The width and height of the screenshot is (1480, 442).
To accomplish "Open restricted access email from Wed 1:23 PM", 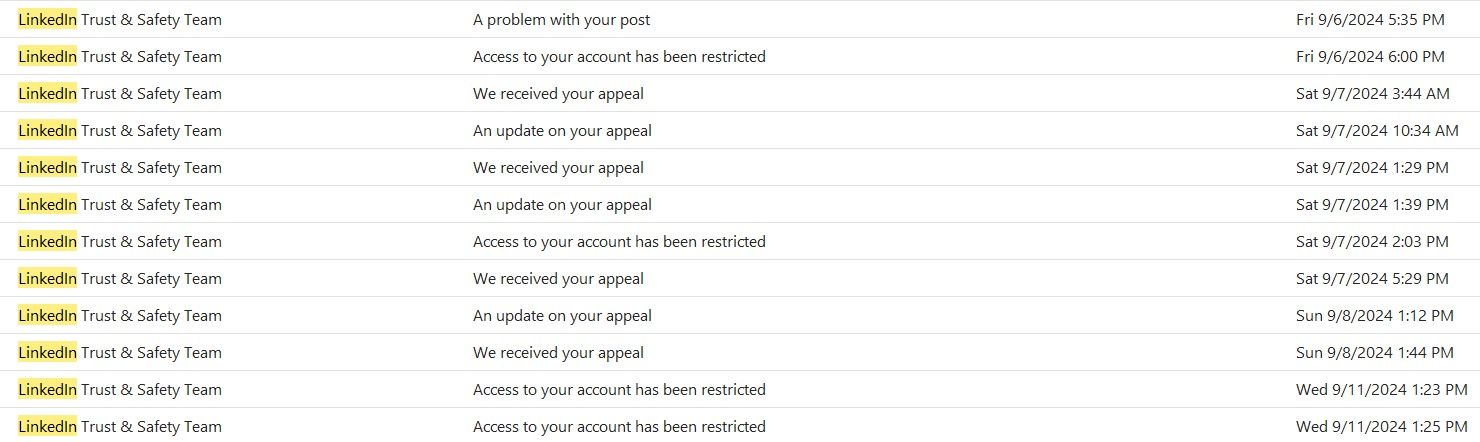I will [x=619, y=390].
